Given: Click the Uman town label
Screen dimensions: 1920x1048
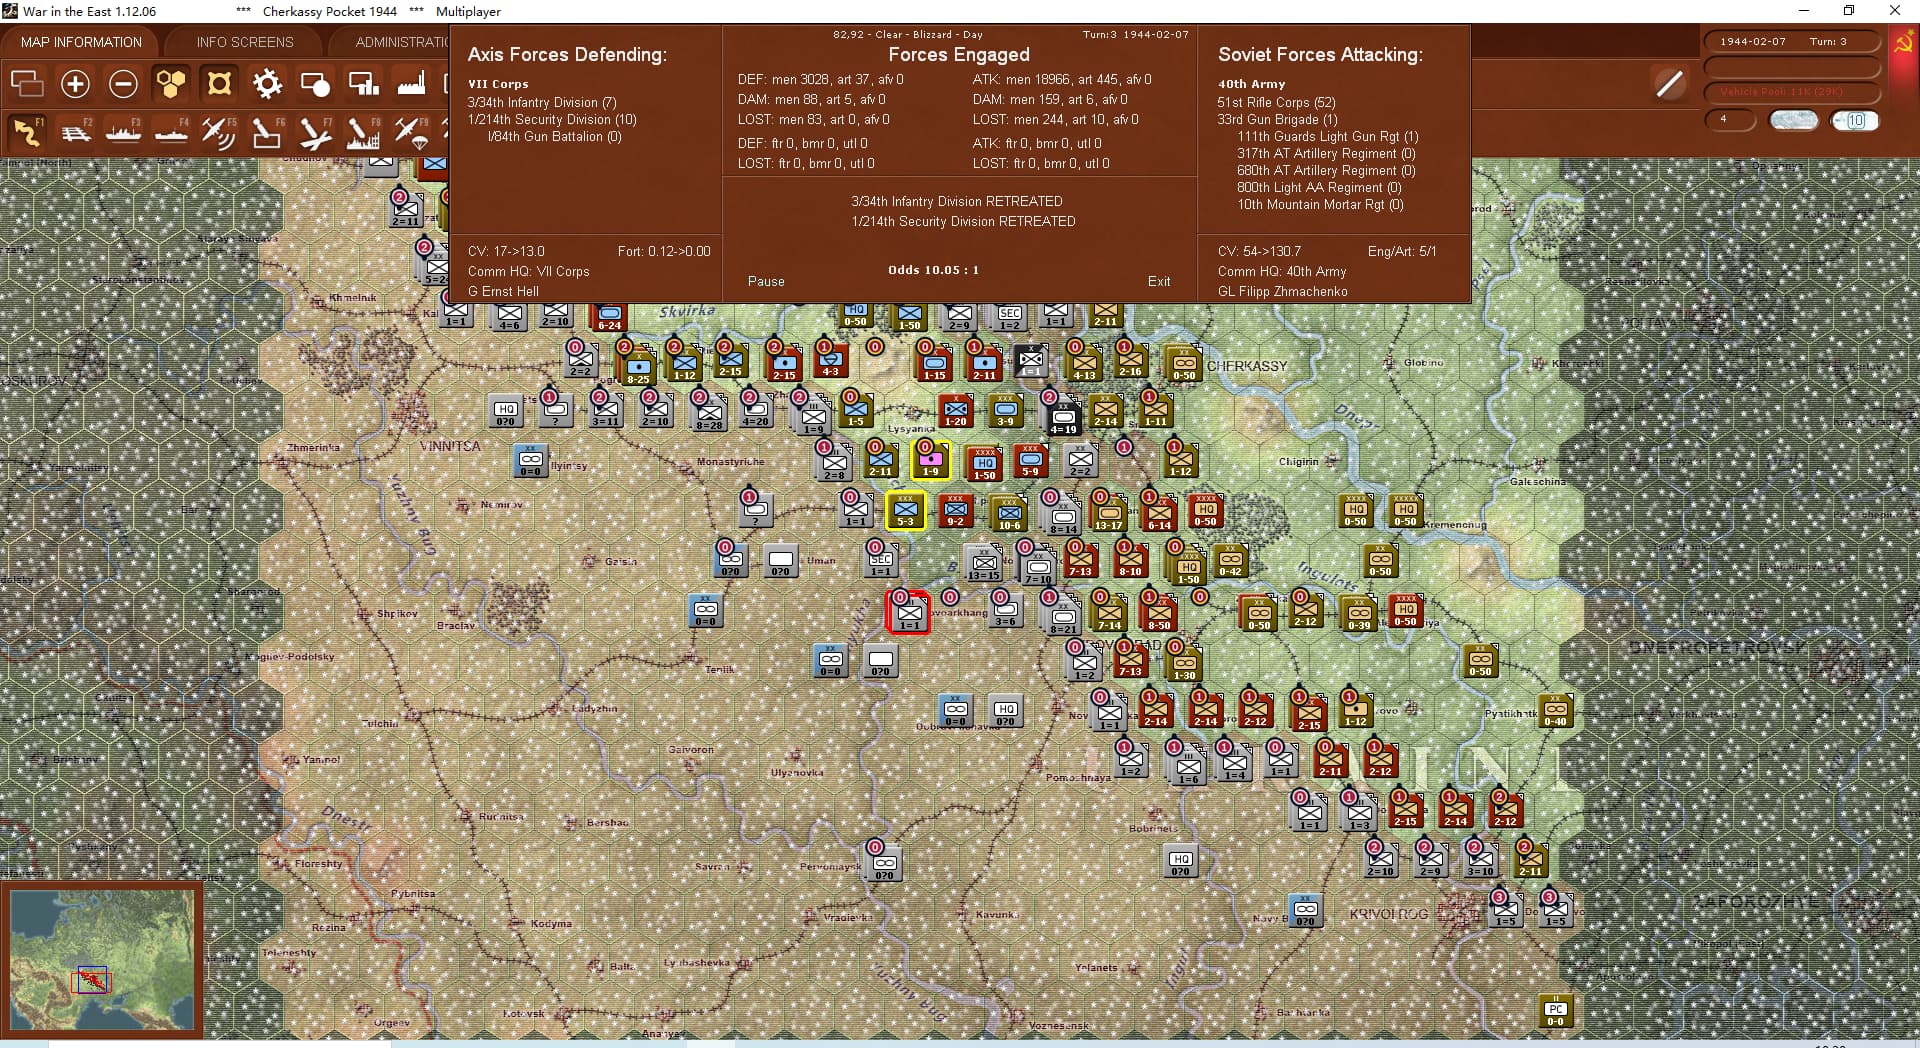Looking at the screenshot, I should pyautogui.click(x=821, y=561).
